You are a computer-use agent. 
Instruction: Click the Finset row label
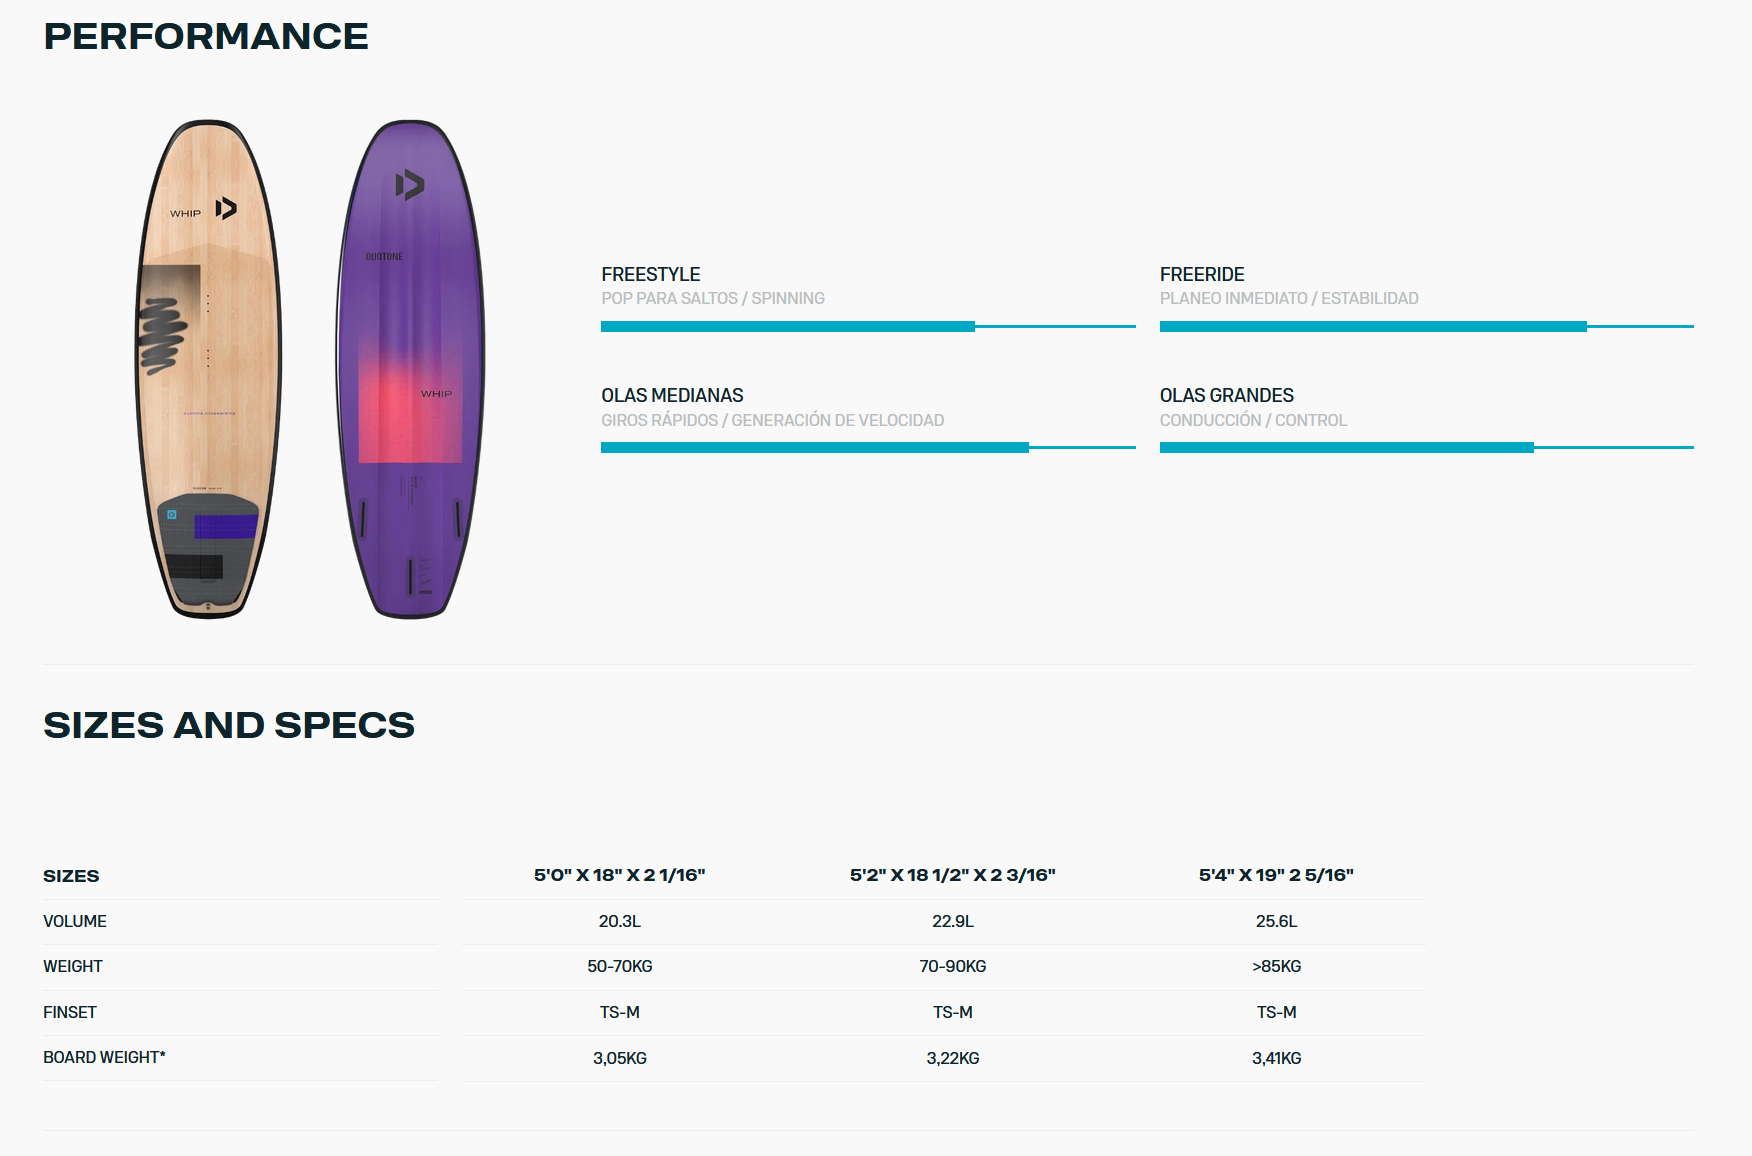pos(70,1012)
